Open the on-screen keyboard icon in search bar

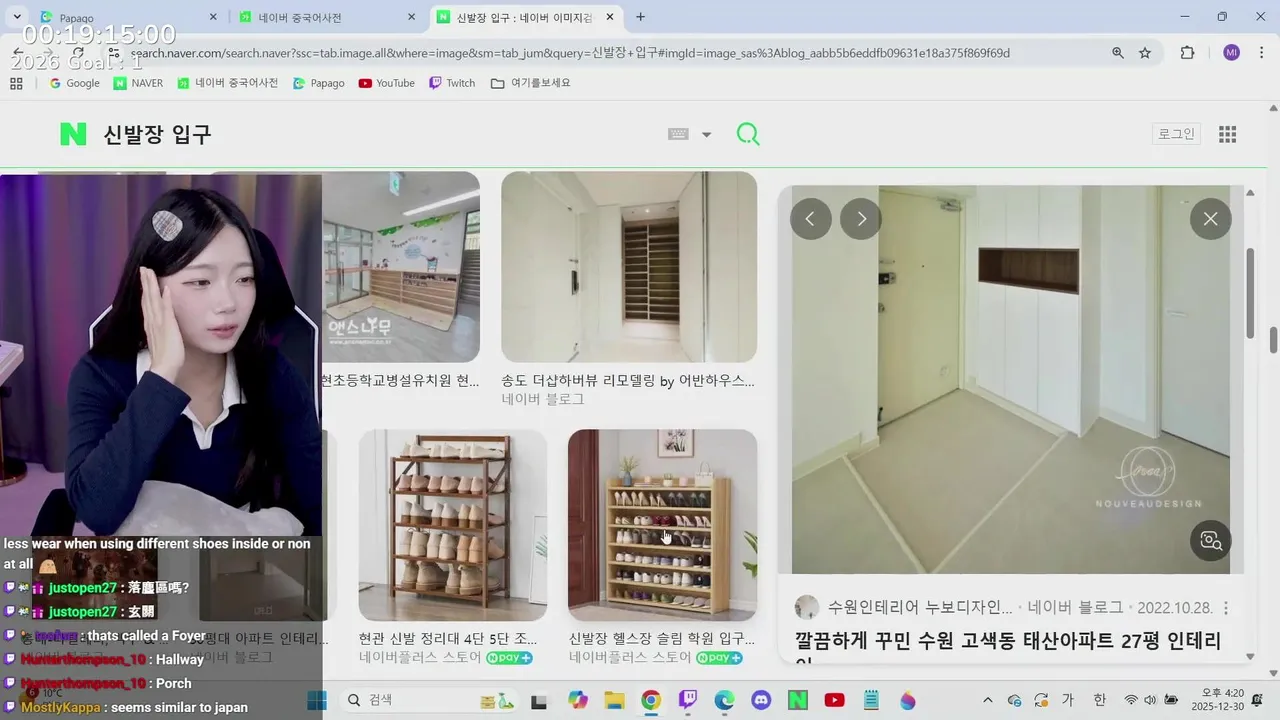(x=678, y=134)
